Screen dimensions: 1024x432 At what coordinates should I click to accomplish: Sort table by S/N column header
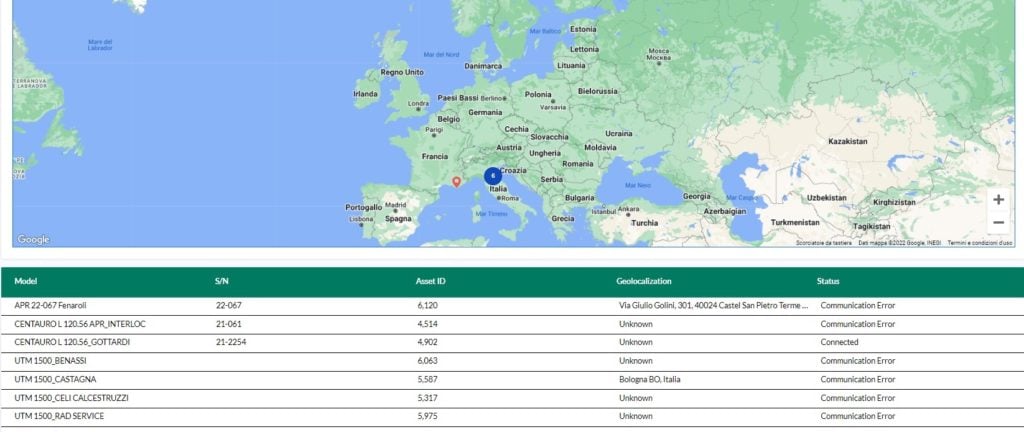click(x=221, y=281)
